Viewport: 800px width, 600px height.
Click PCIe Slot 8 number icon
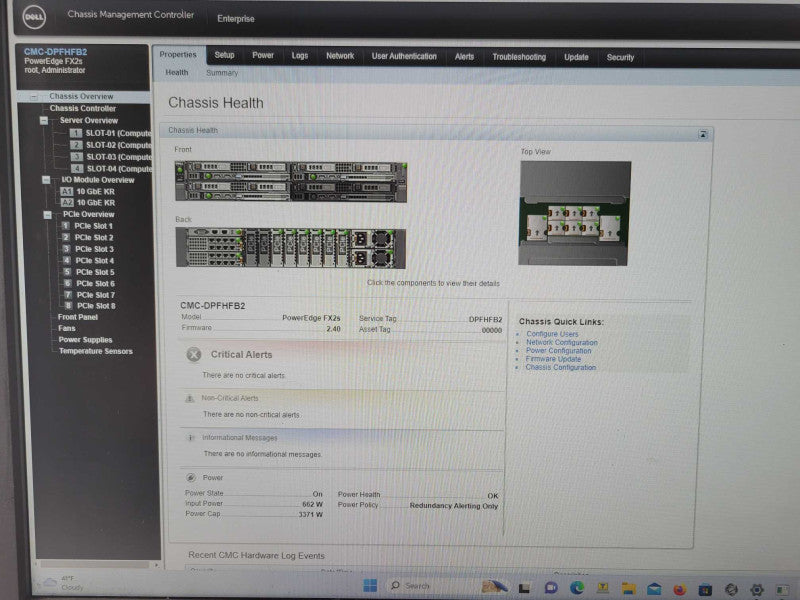pos(68,306)
